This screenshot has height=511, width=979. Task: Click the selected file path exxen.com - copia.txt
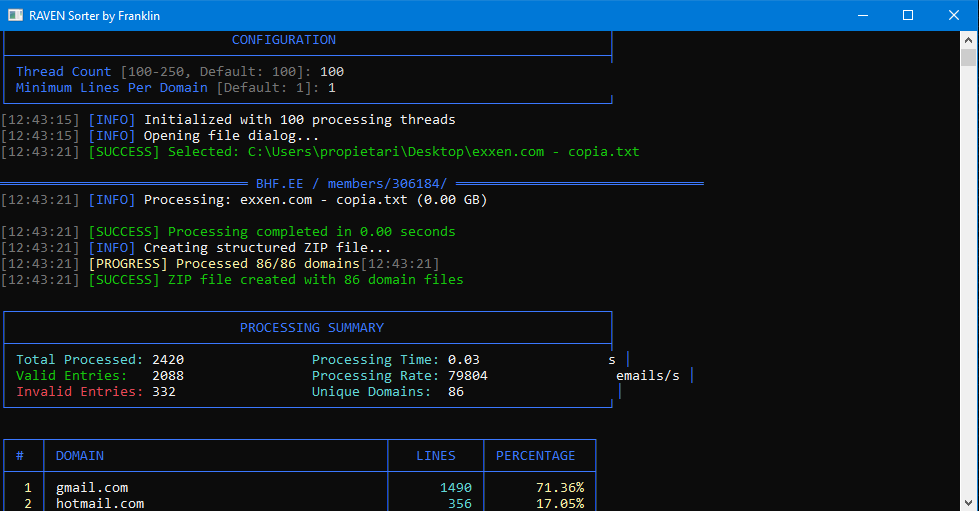443,152
